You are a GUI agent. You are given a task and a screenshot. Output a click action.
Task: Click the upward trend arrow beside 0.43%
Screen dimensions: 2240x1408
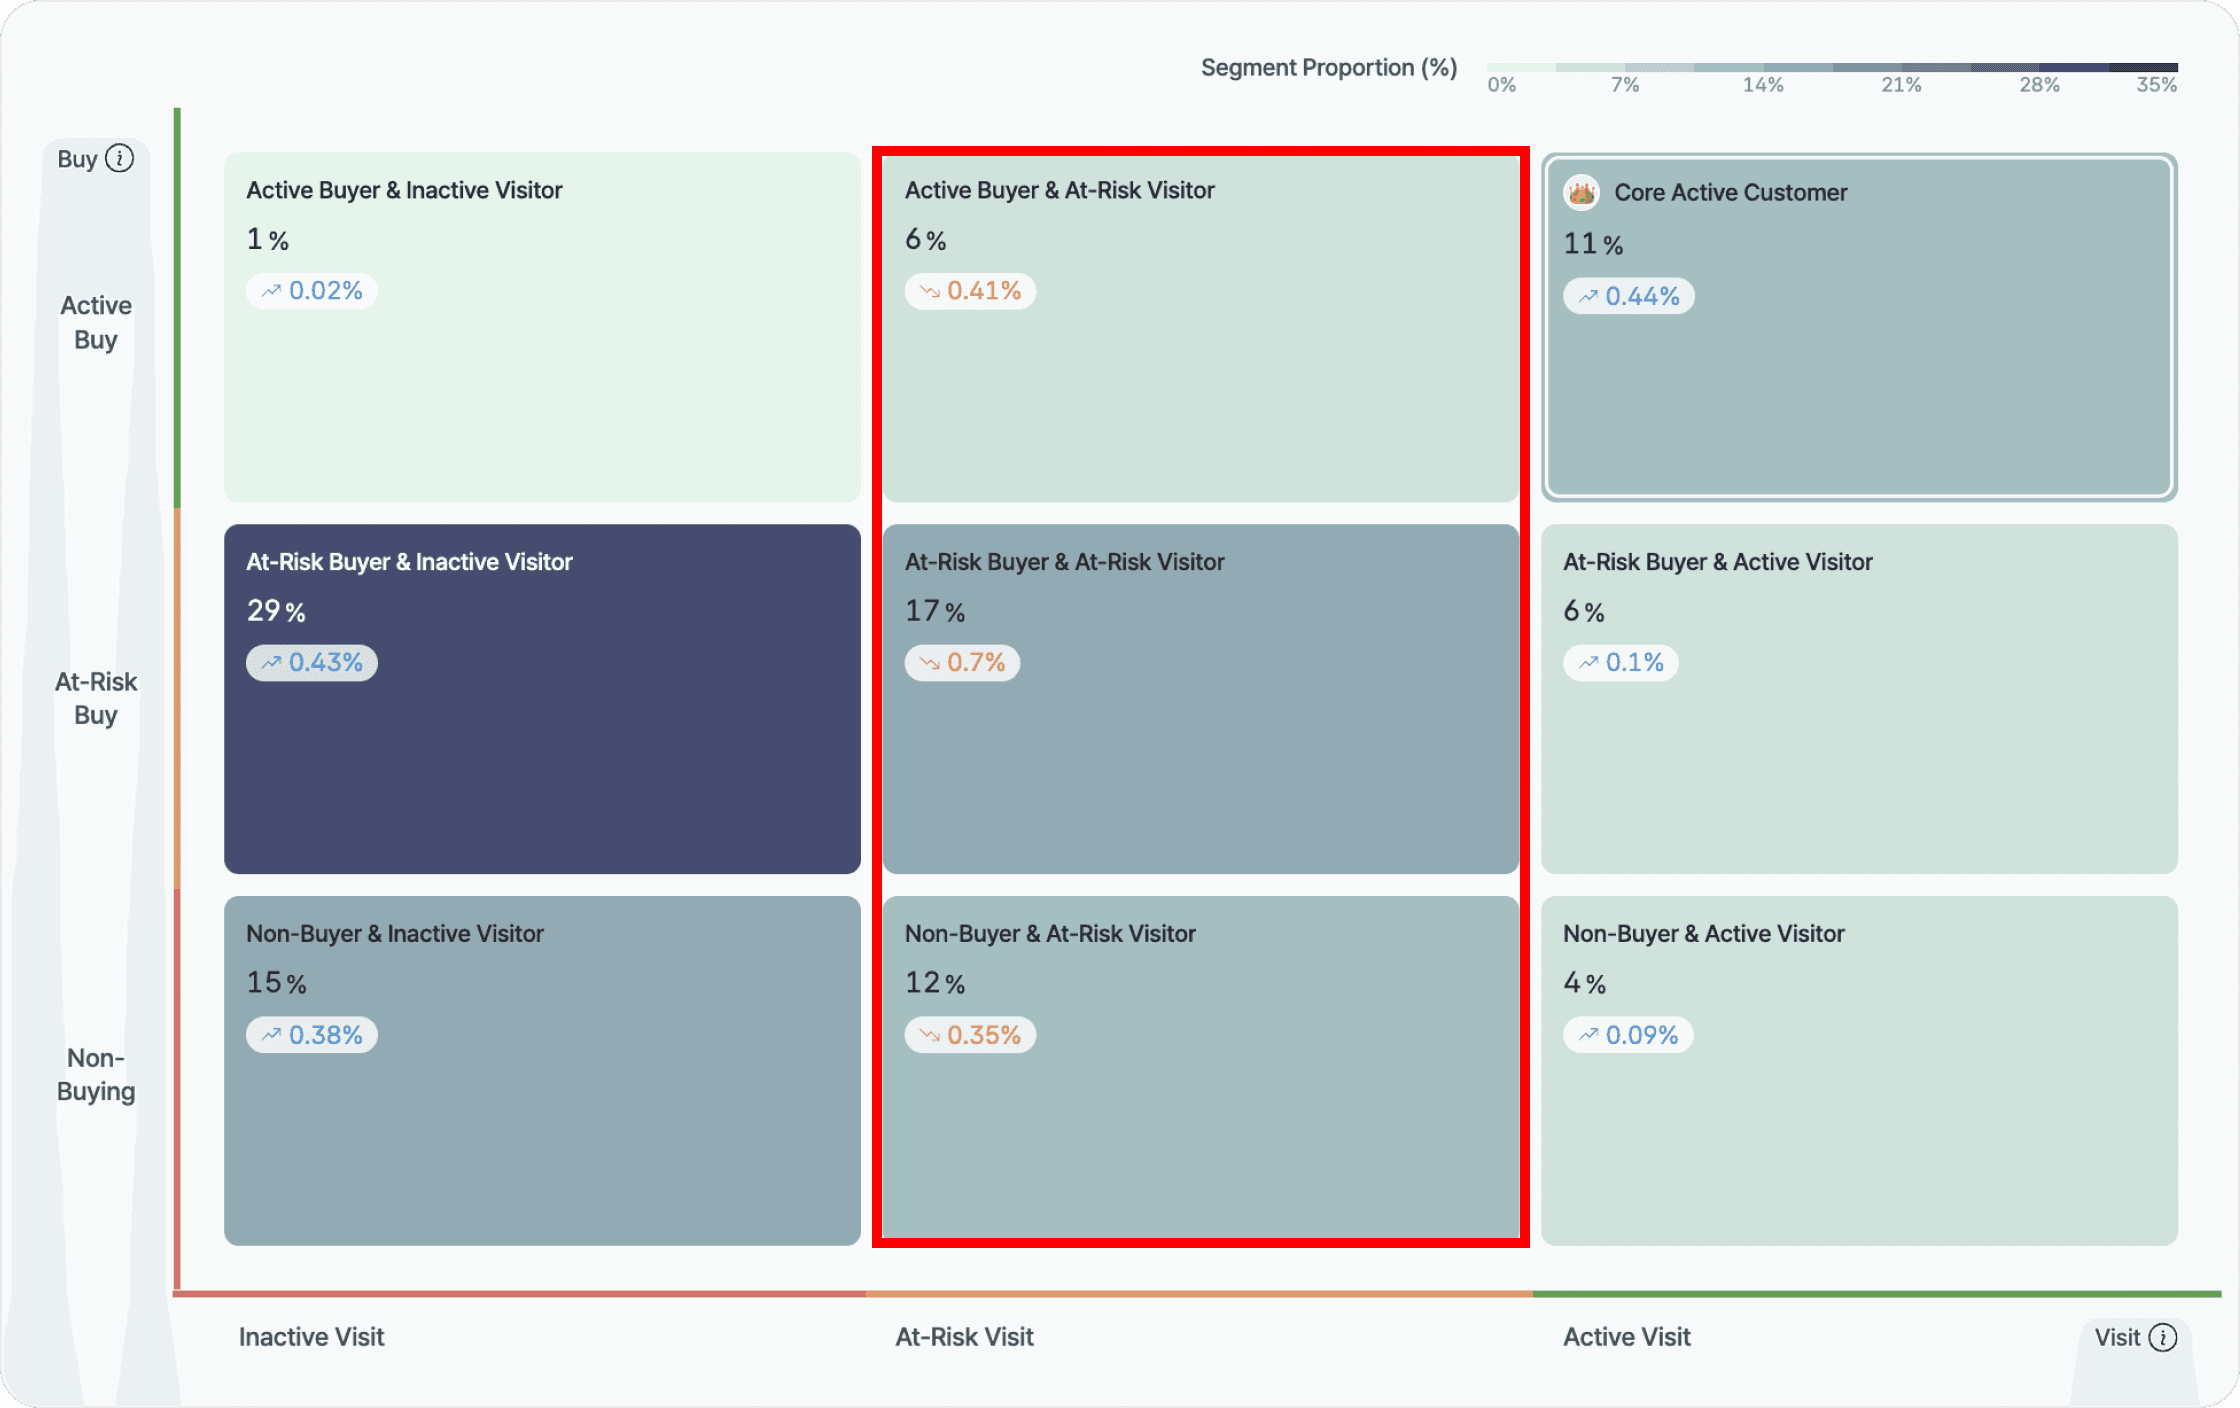pos(271,663)
